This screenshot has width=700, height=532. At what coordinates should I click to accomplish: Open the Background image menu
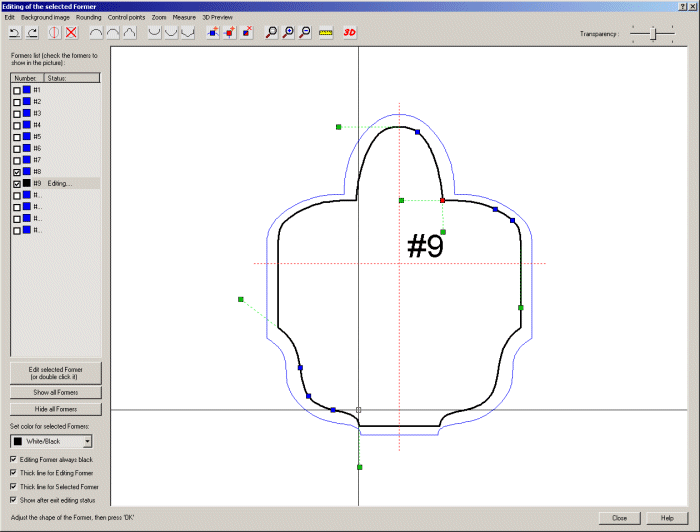click(45, 18)
